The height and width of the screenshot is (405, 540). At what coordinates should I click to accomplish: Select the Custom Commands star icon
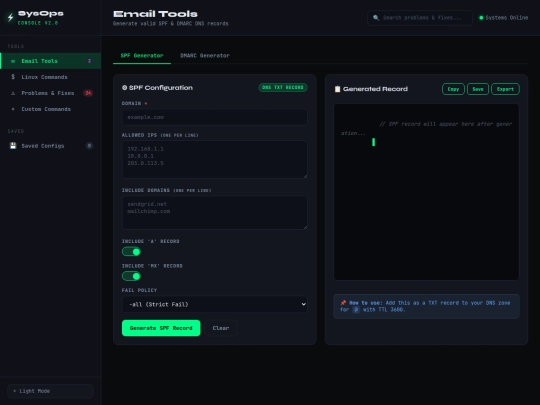[x=13, y=109]
